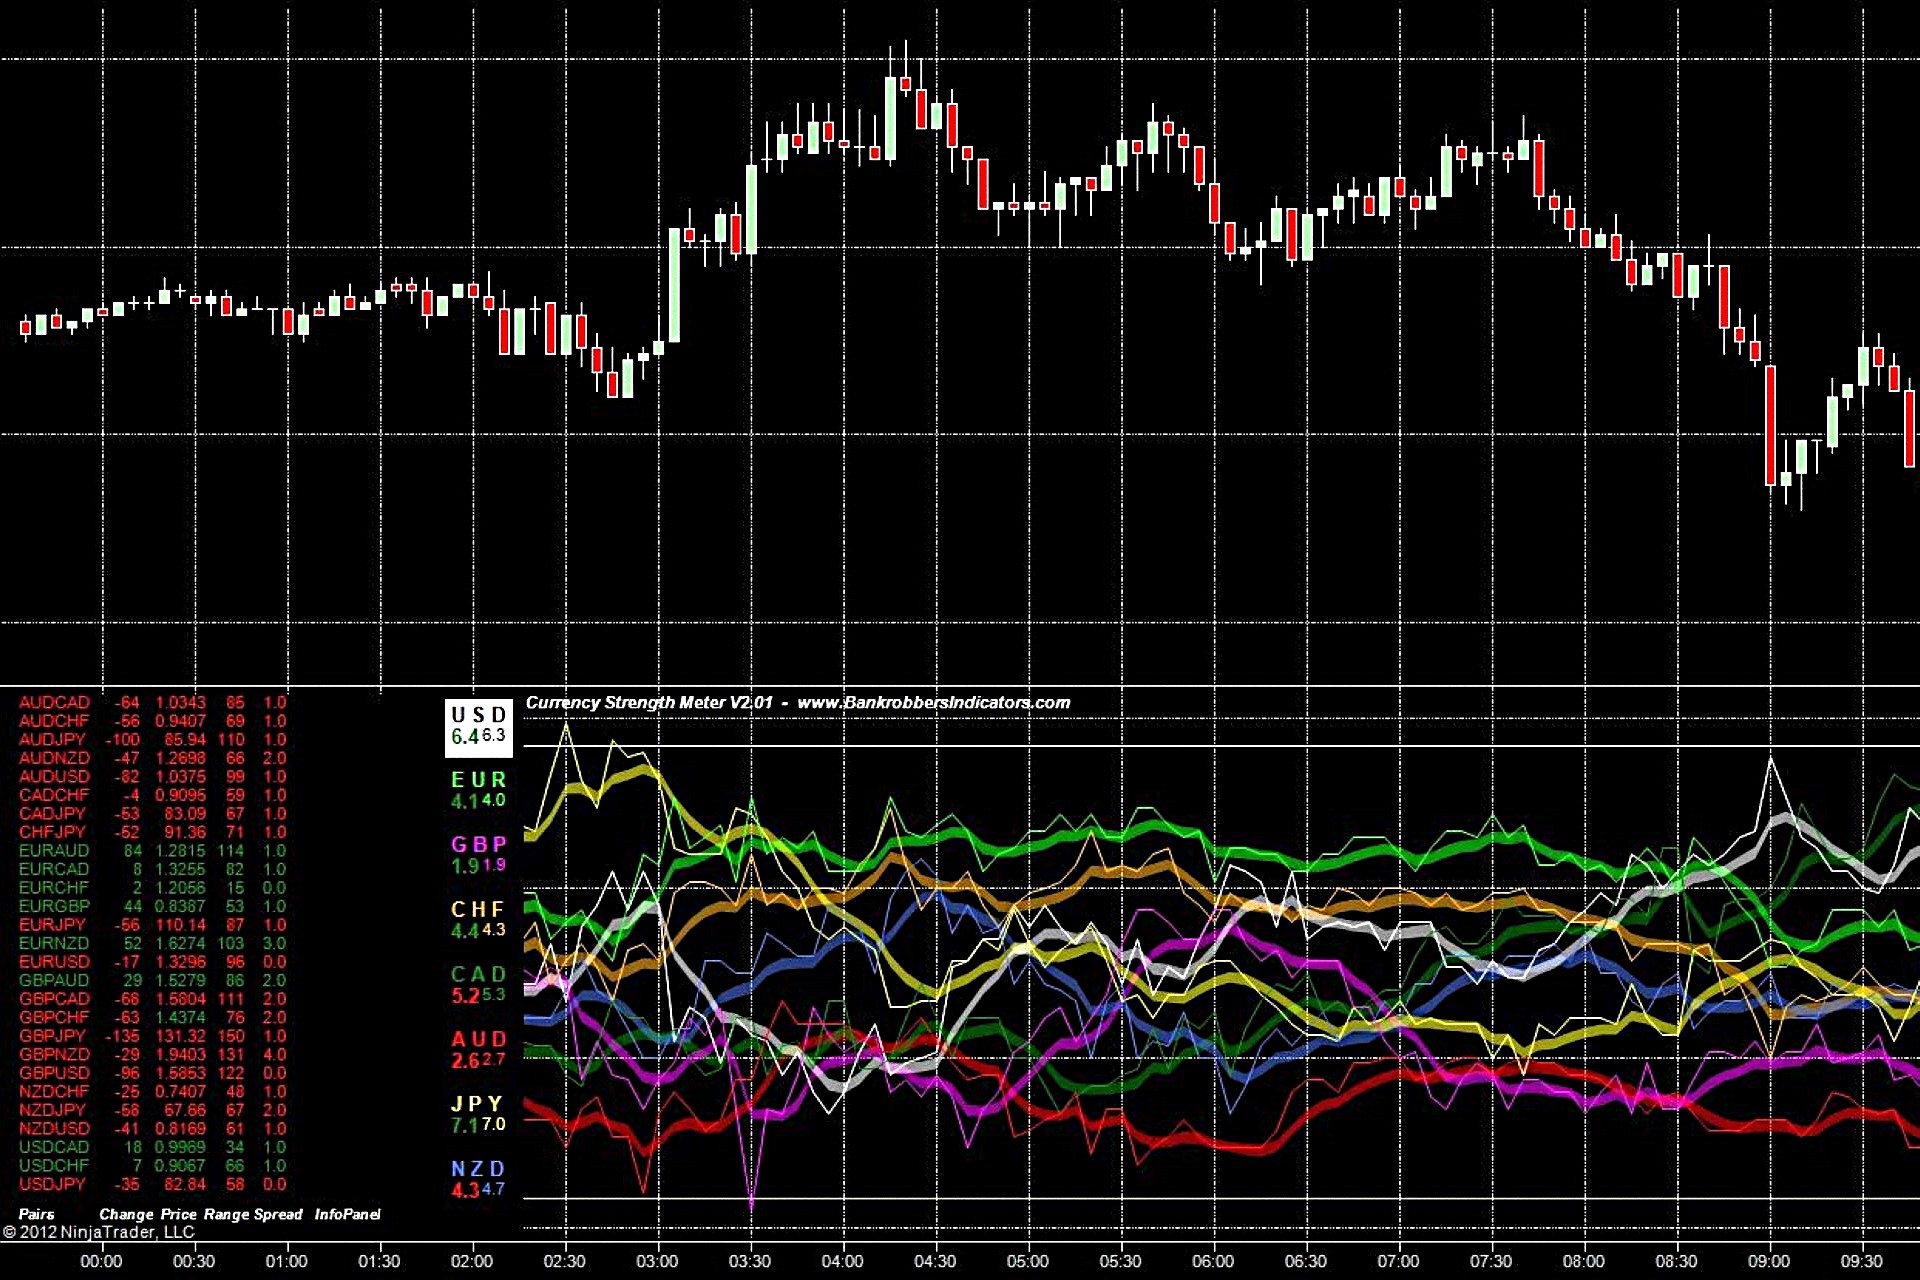The width and height of the screenshot is (1920, 1280).
Task: Click the Price column heading
Action: pyautogui.click(x=179, y=1214)
